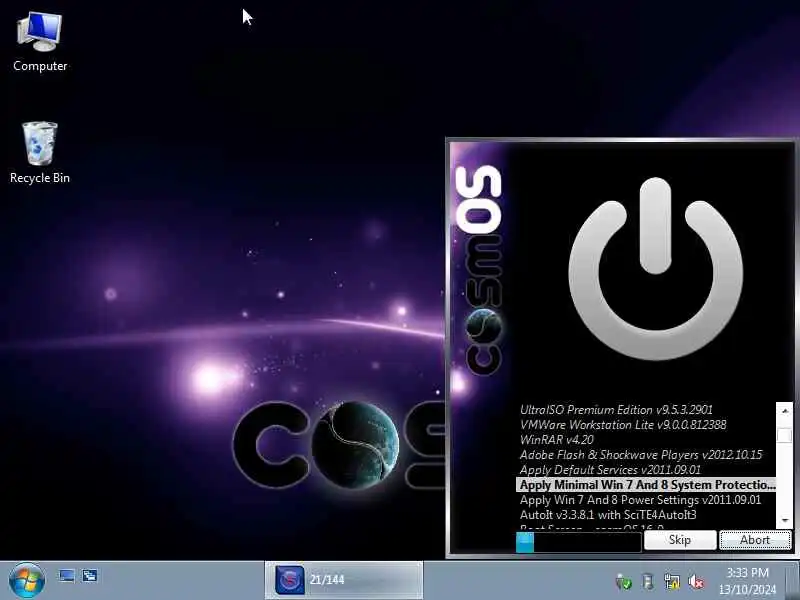
Task: Click the Show desktop strip beside the clock
Action: (x=794, y=581)
